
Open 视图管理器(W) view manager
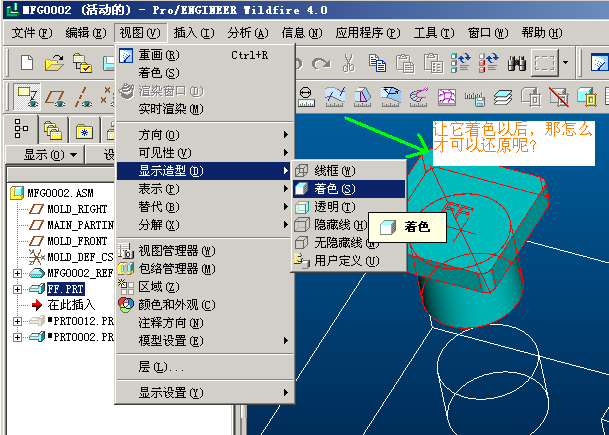(205, 251)
